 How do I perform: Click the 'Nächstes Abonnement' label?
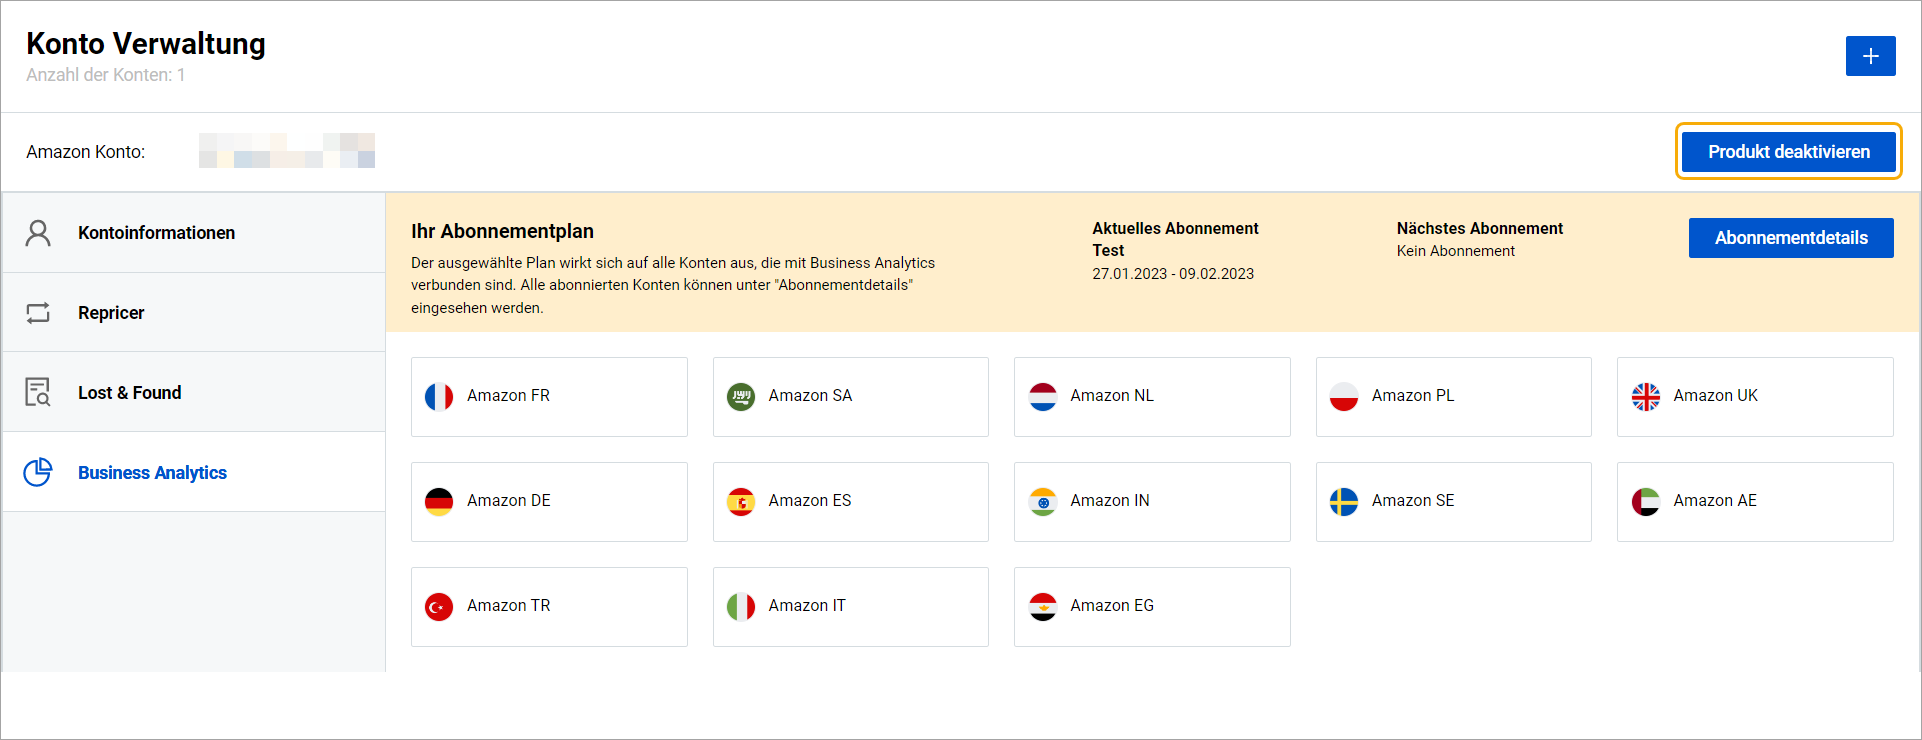tap(1480, 228)
